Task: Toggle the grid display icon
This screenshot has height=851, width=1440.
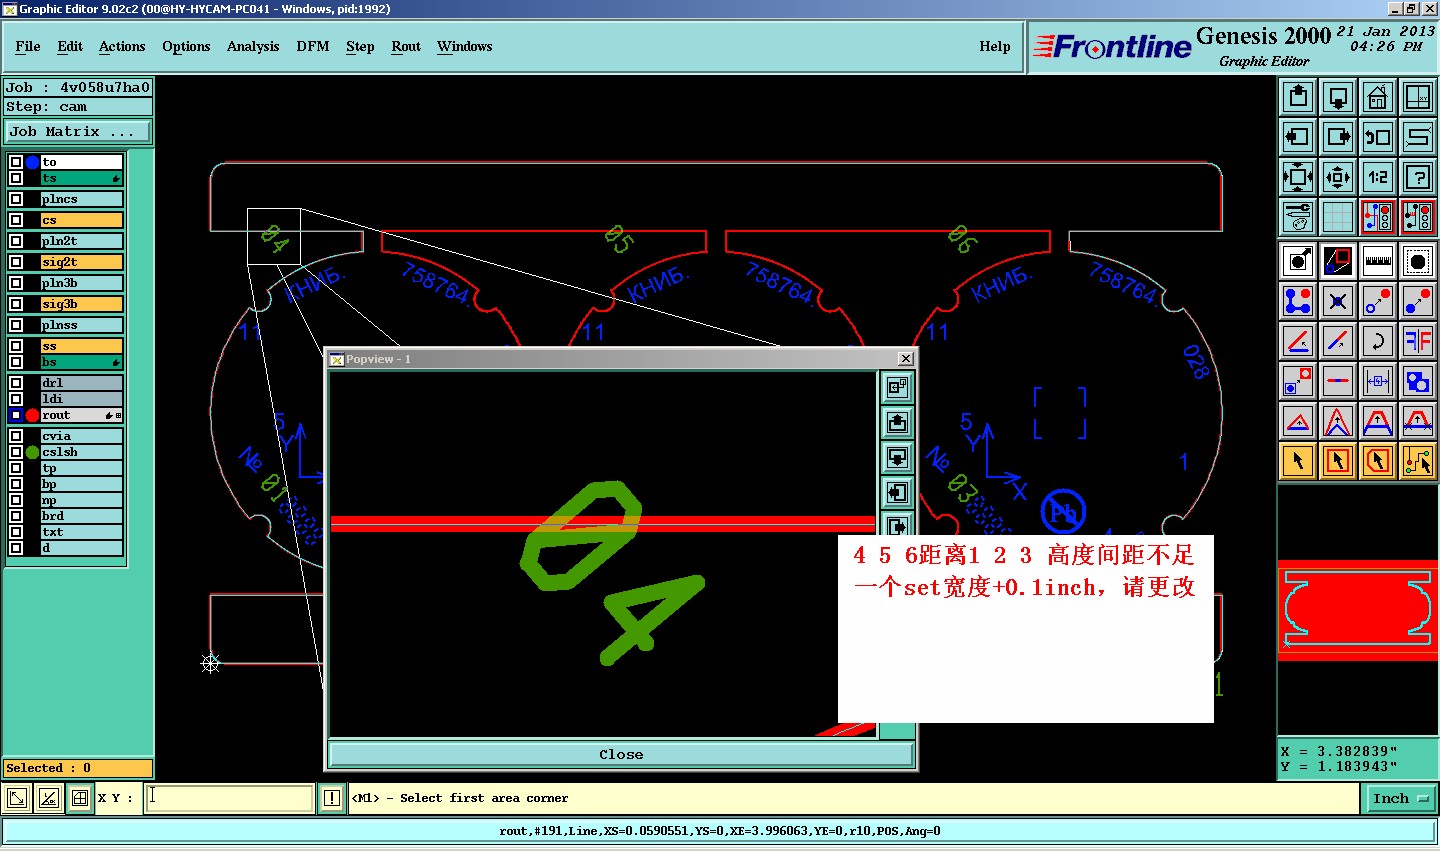Action: coord(1338,217)
